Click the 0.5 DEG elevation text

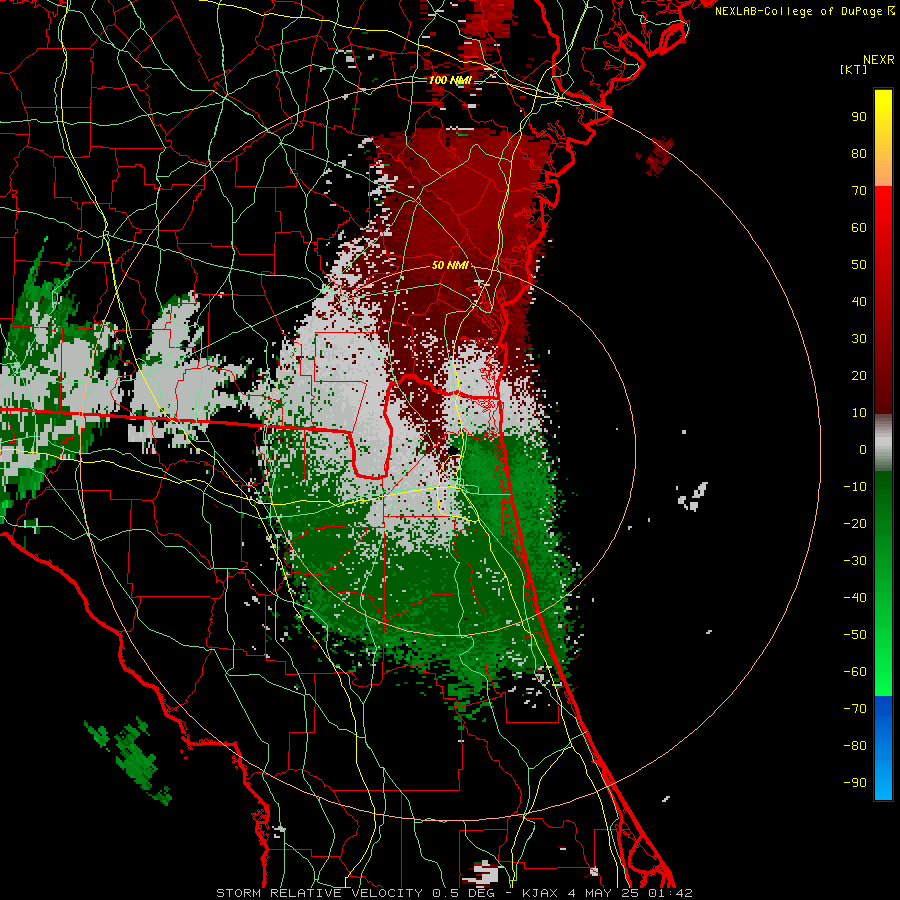[467, 893]
